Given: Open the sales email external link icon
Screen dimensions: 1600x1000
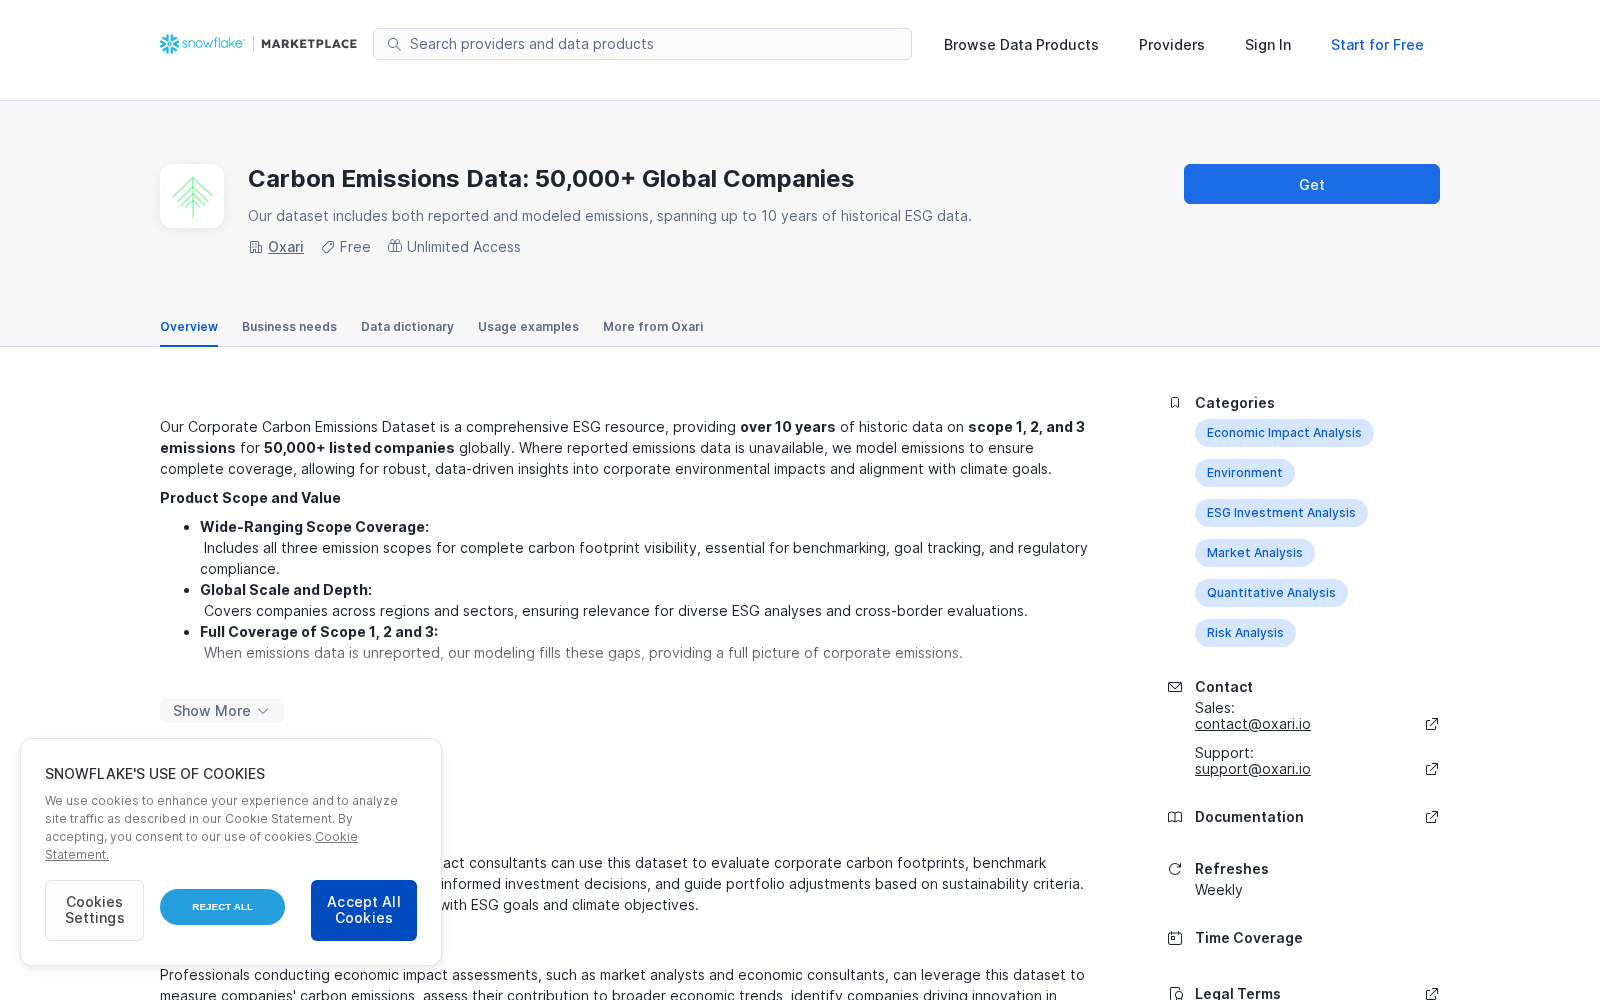Looking at the screenshot, I should (x=1432, y=724).
